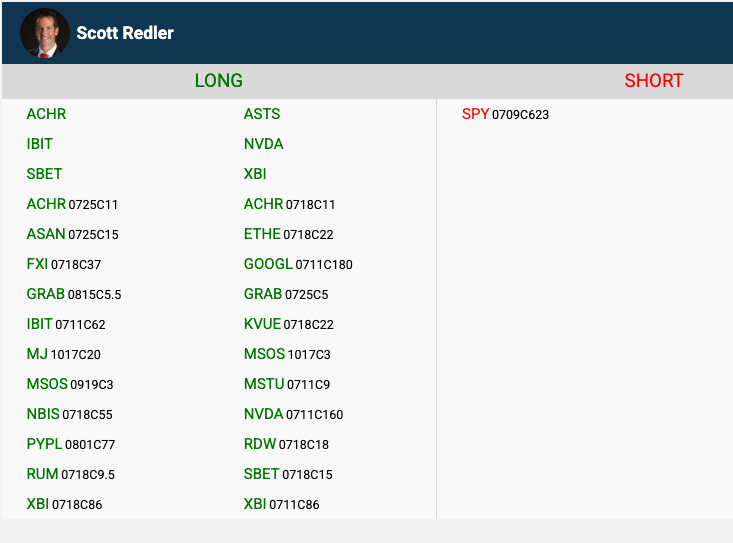This screenshot has width=733, height=543.
Task: Click the ETHE 0718C22 option
Action: click(288, 234)
